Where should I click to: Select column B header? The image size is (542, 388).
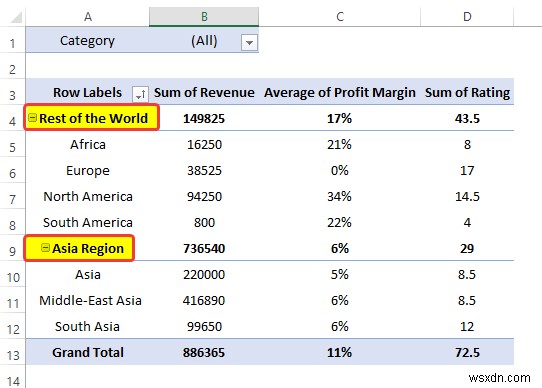(204, 17)
